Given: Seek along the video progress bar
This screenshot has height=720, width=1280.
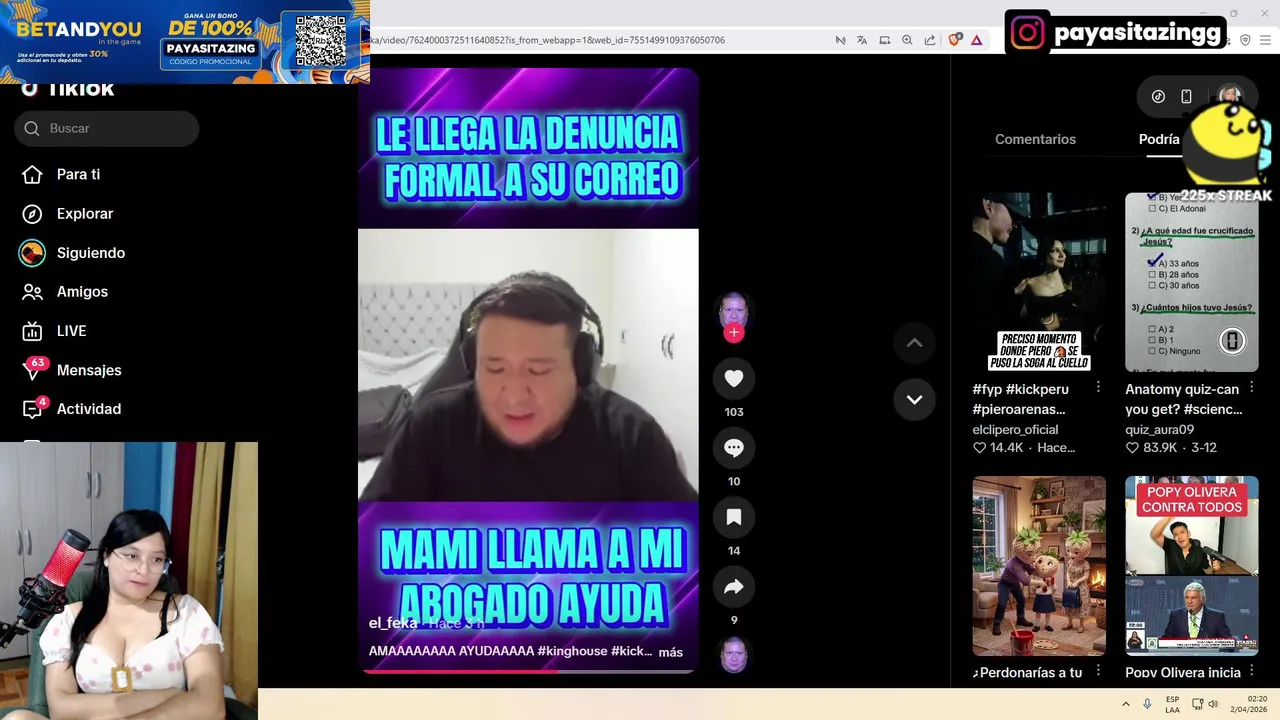Looking at the screenshot, I should 528,671.
